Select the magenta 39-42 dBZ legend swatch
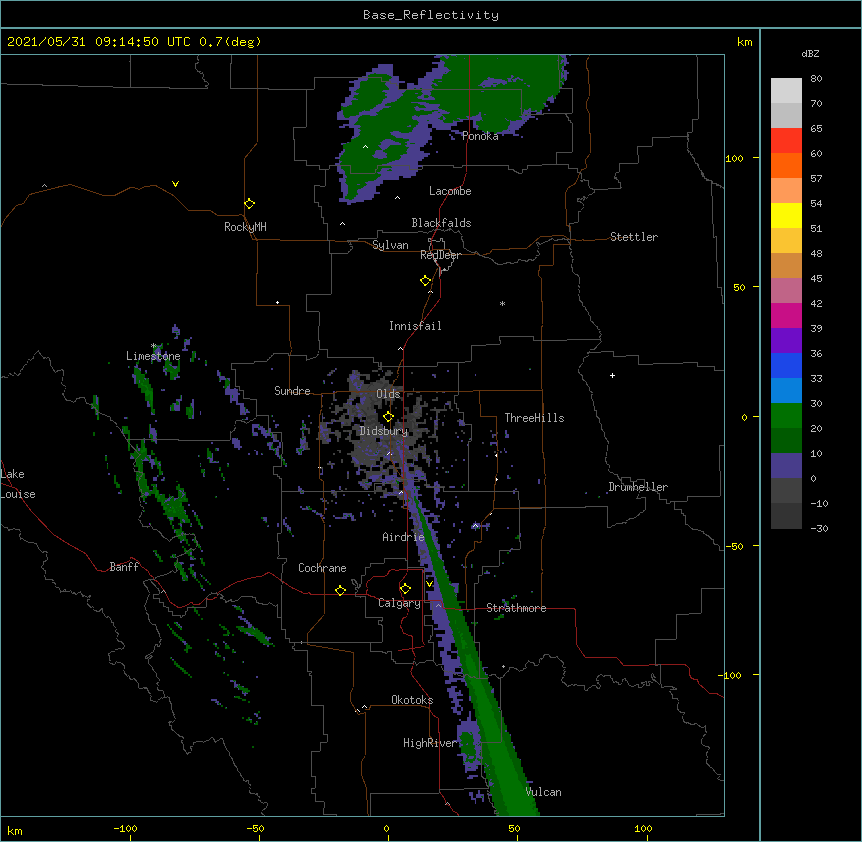 [x=786, y=315]
